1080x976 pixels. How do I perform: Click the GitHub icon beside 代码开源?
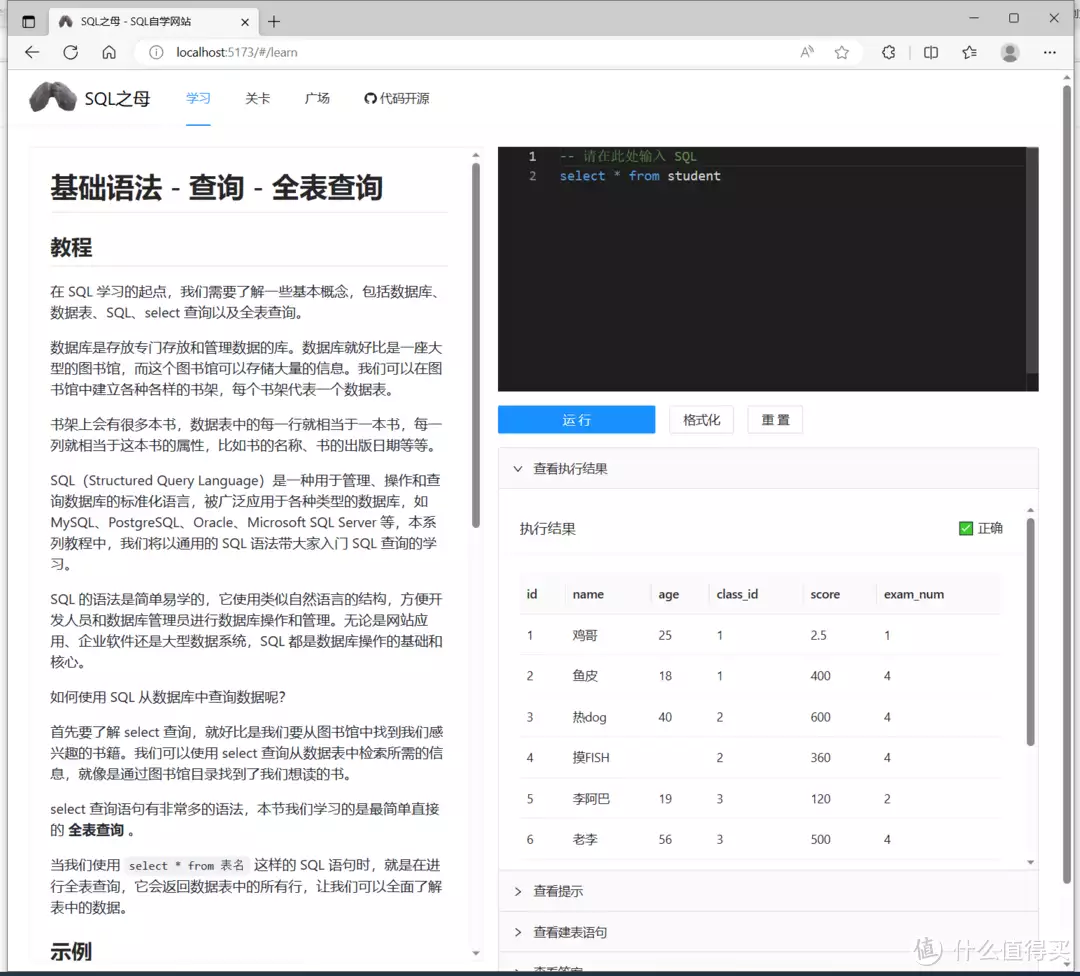[370, 98]
